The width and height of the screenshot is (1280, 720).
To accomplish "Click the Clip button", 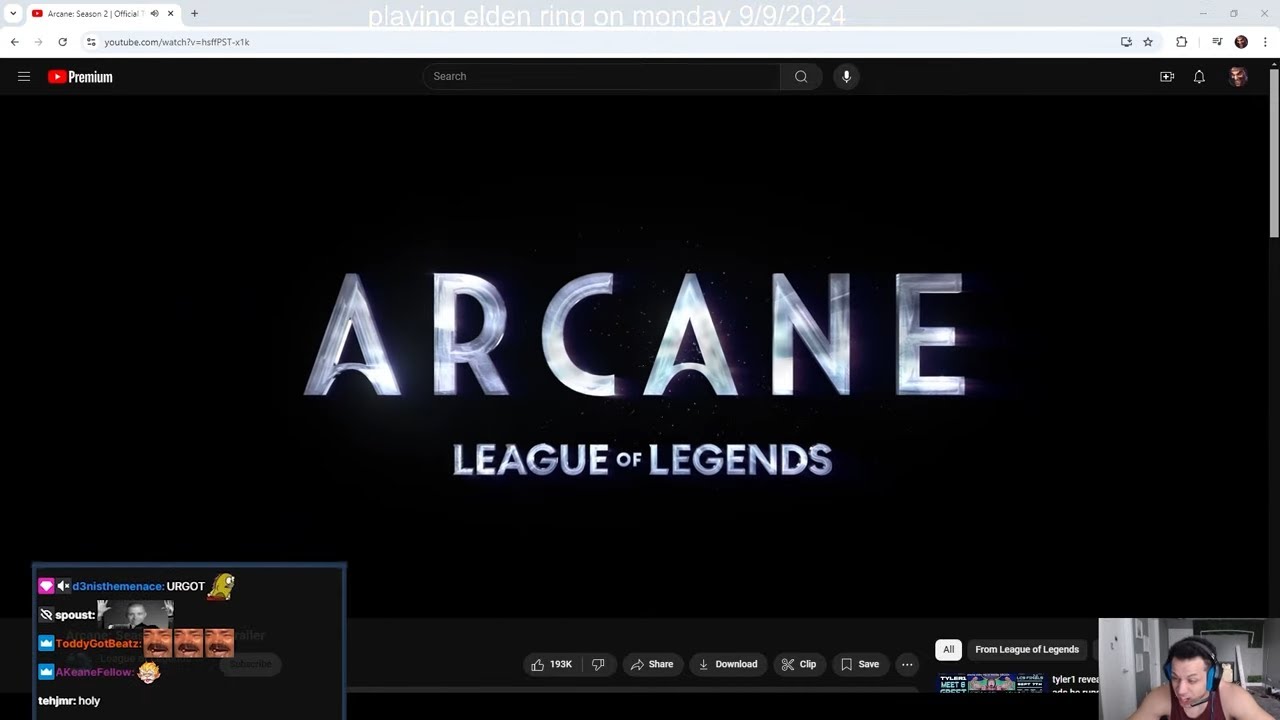I will [799, 664].
